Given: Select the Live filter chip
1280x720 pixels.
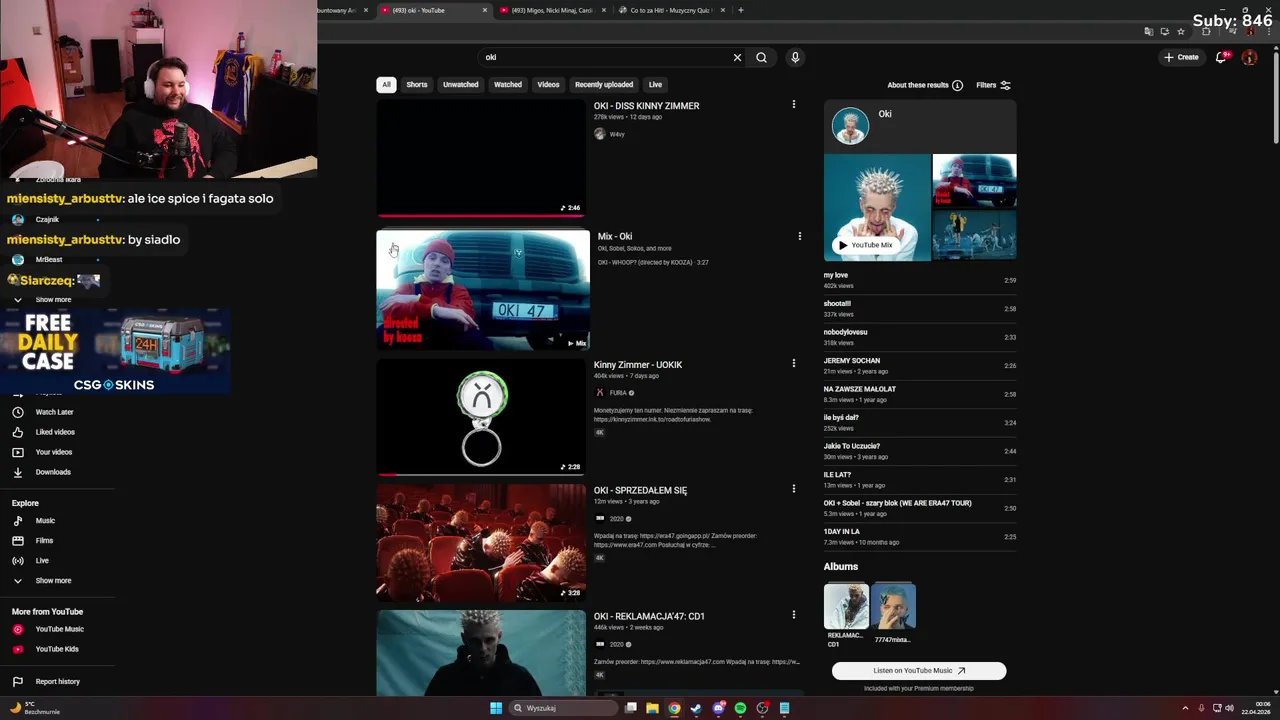Looking at the screenshot, I should coord(655,85).
